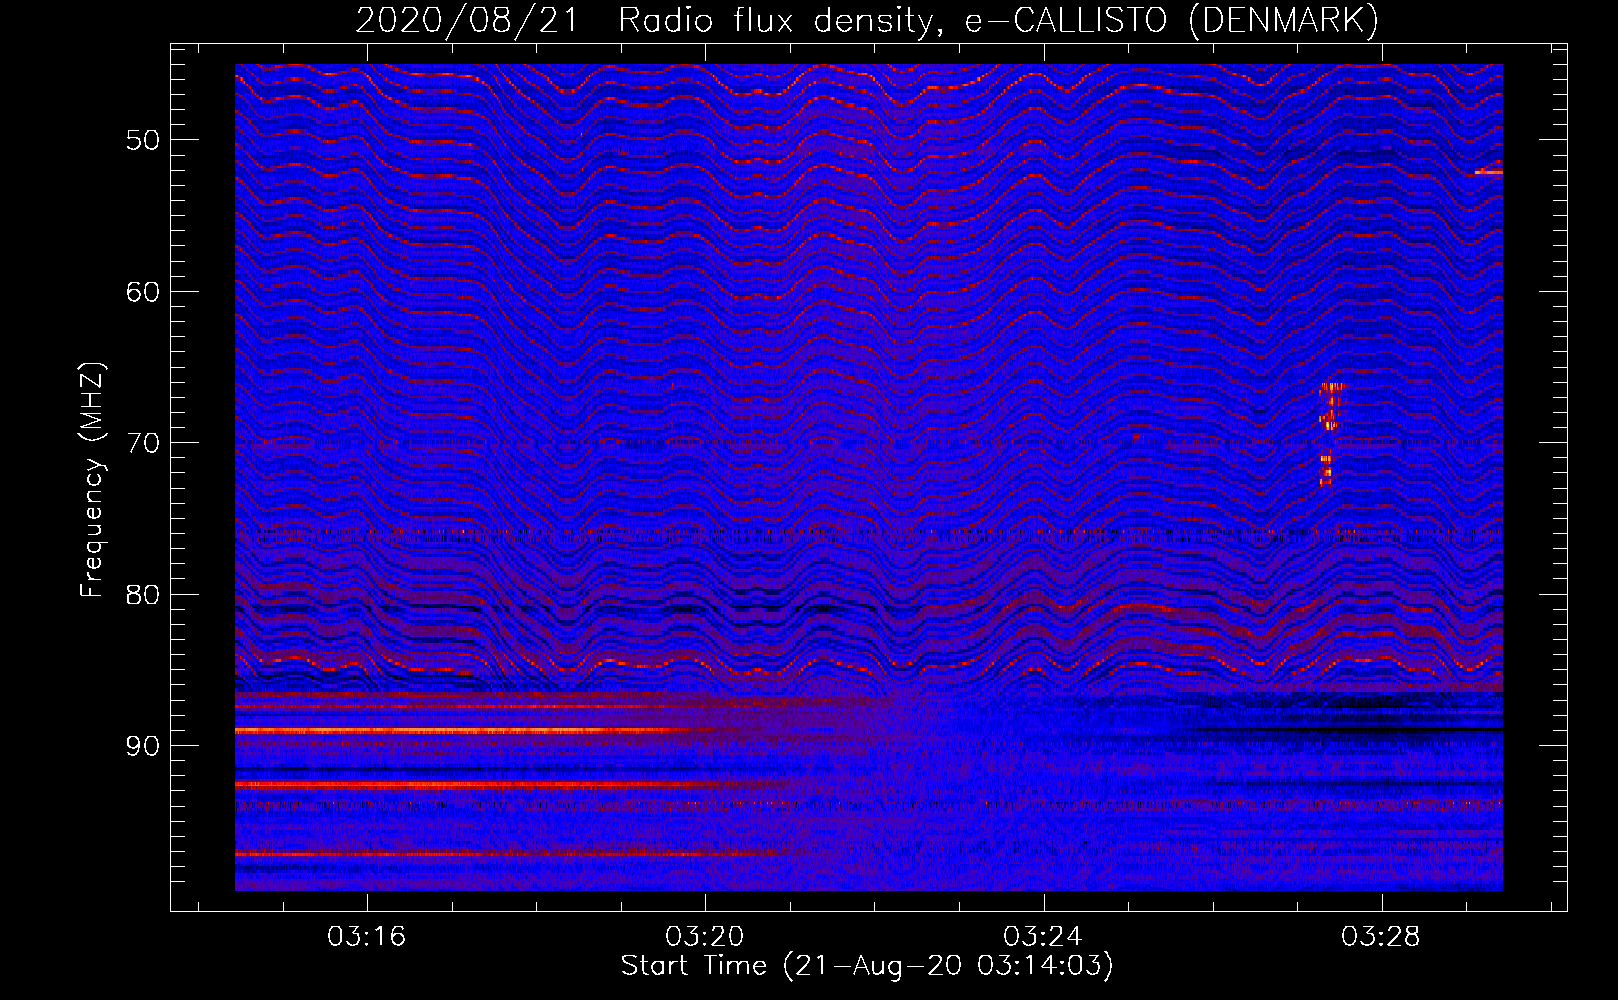Click the 50 frequency tick label
1618x1000 pixels.
tap(143, 140)
